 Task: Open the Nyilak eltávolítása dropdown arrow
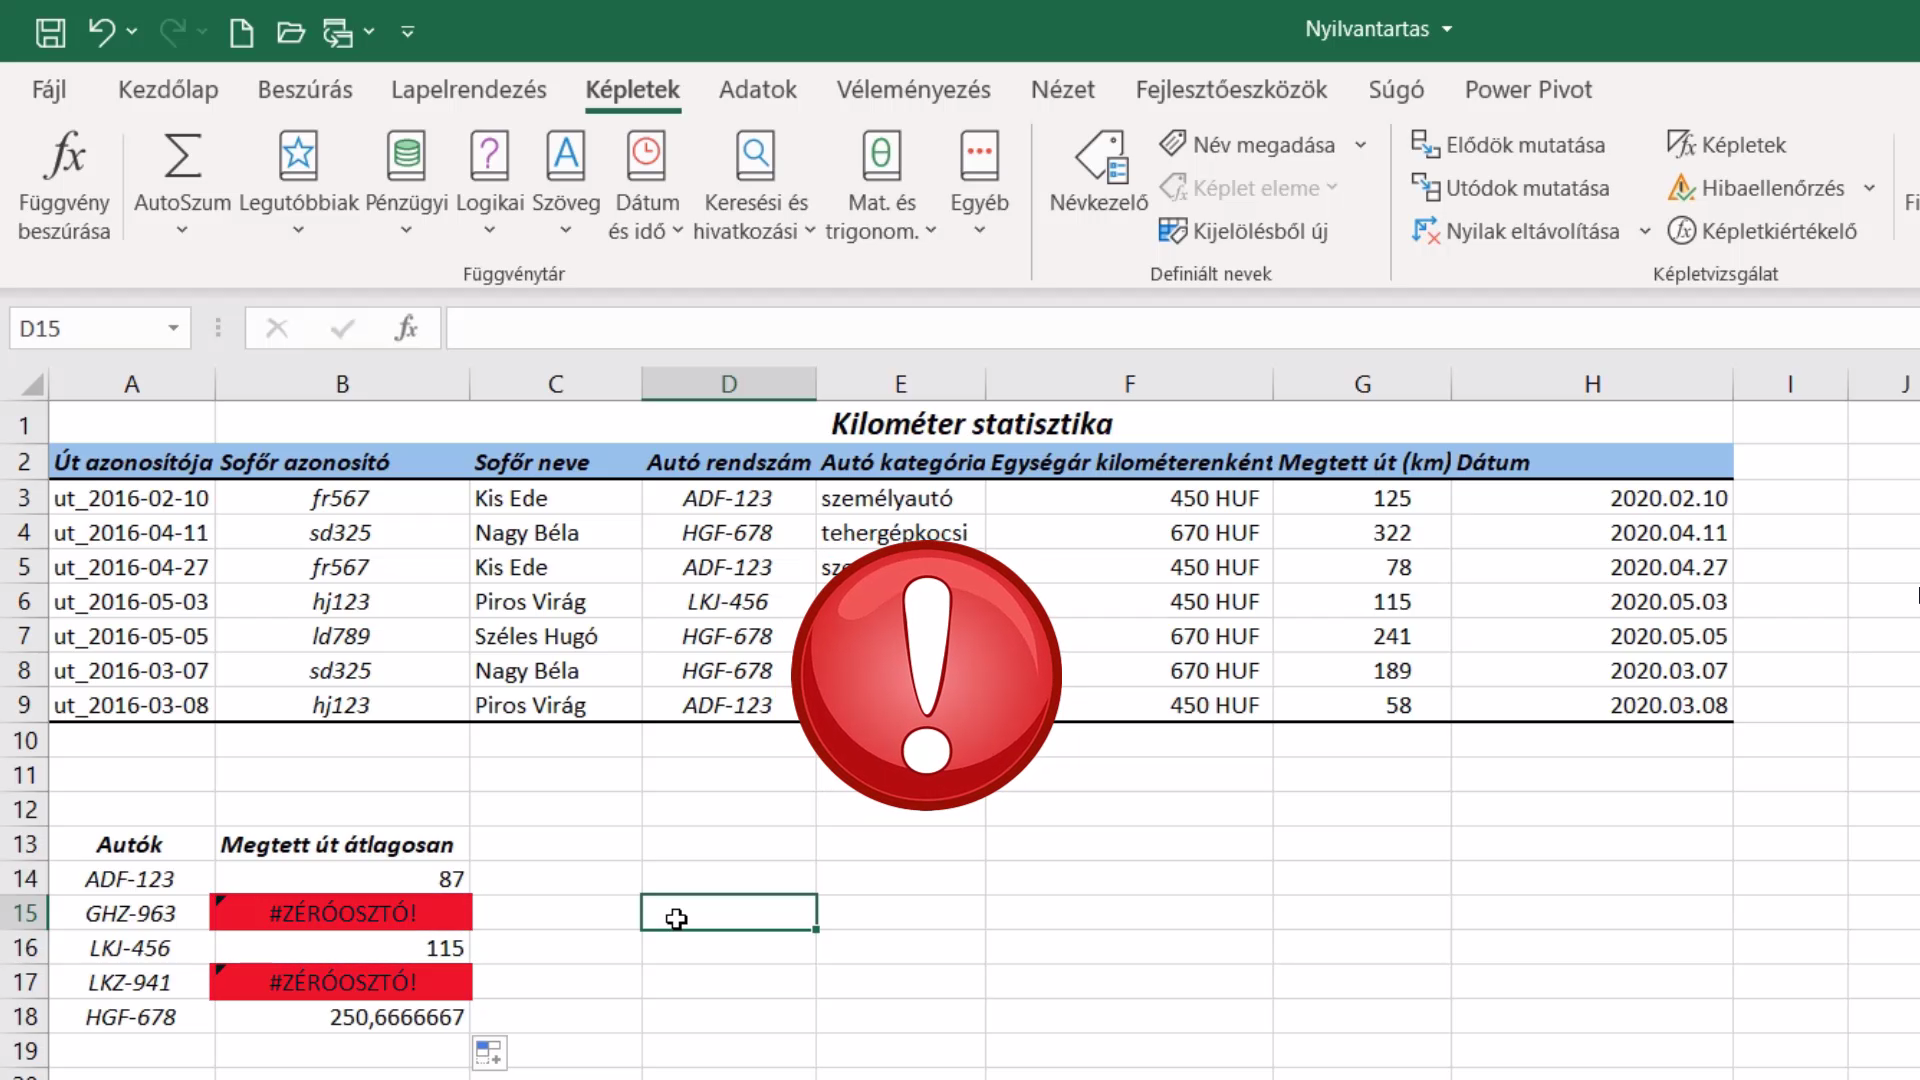tap(1644, 231)
